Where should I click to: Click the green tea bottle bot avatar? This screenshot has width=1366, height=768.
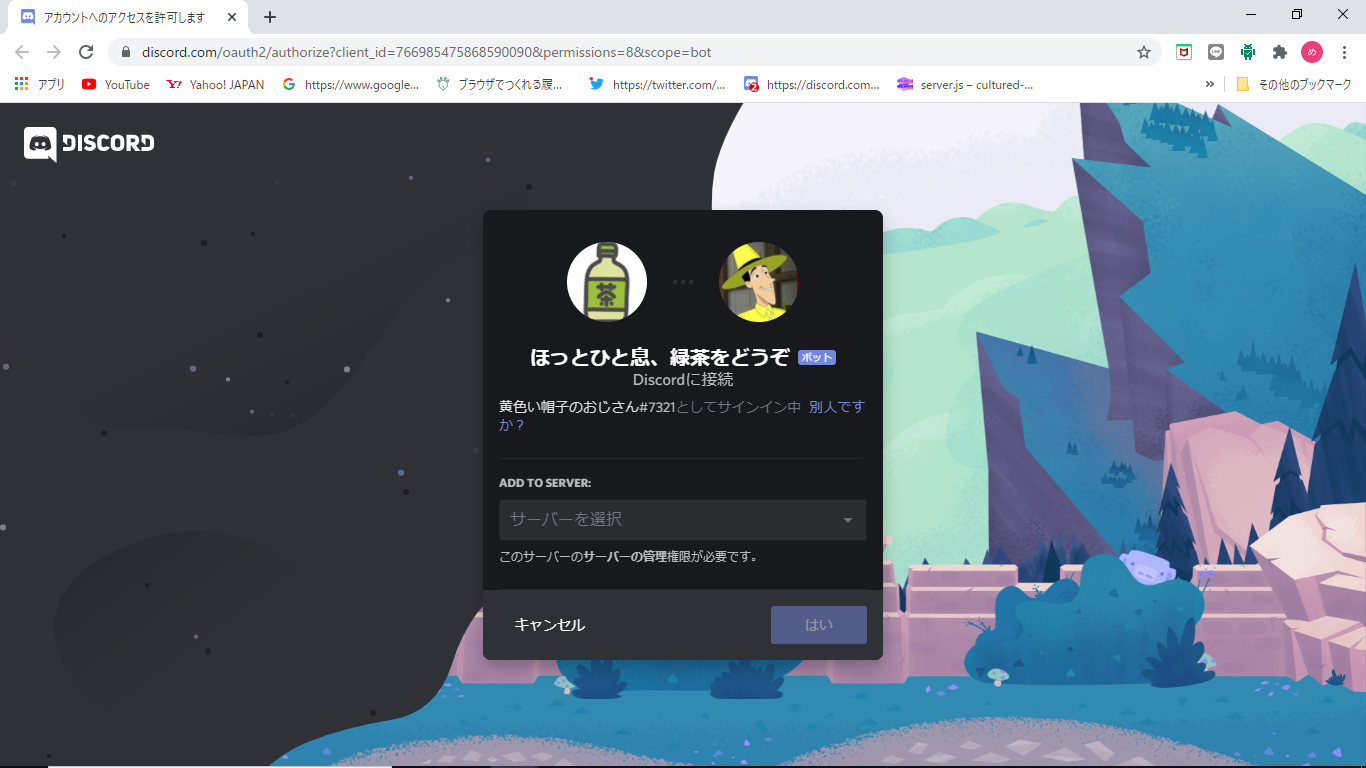point(607,282)
